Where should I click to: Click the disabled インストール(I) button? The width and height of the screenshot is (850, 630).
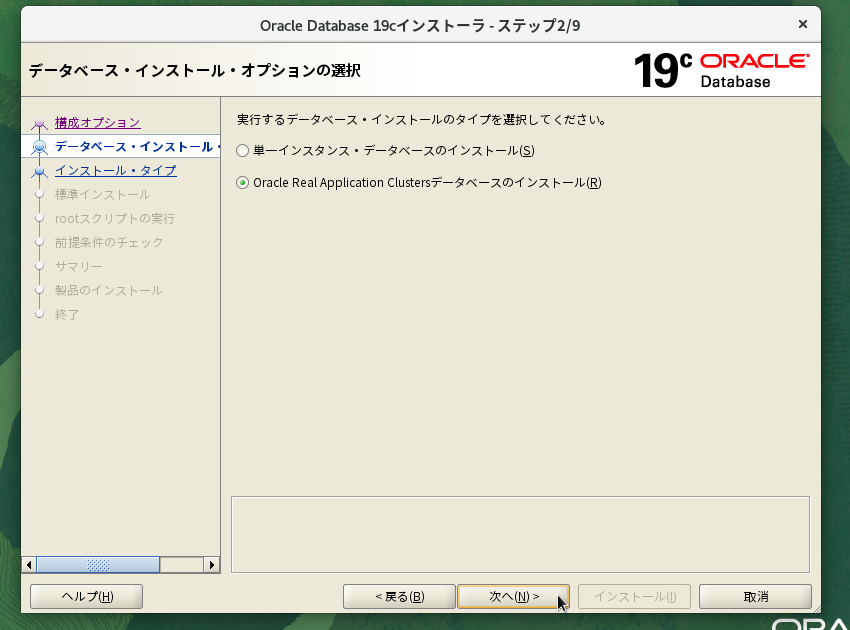[634, 596]
